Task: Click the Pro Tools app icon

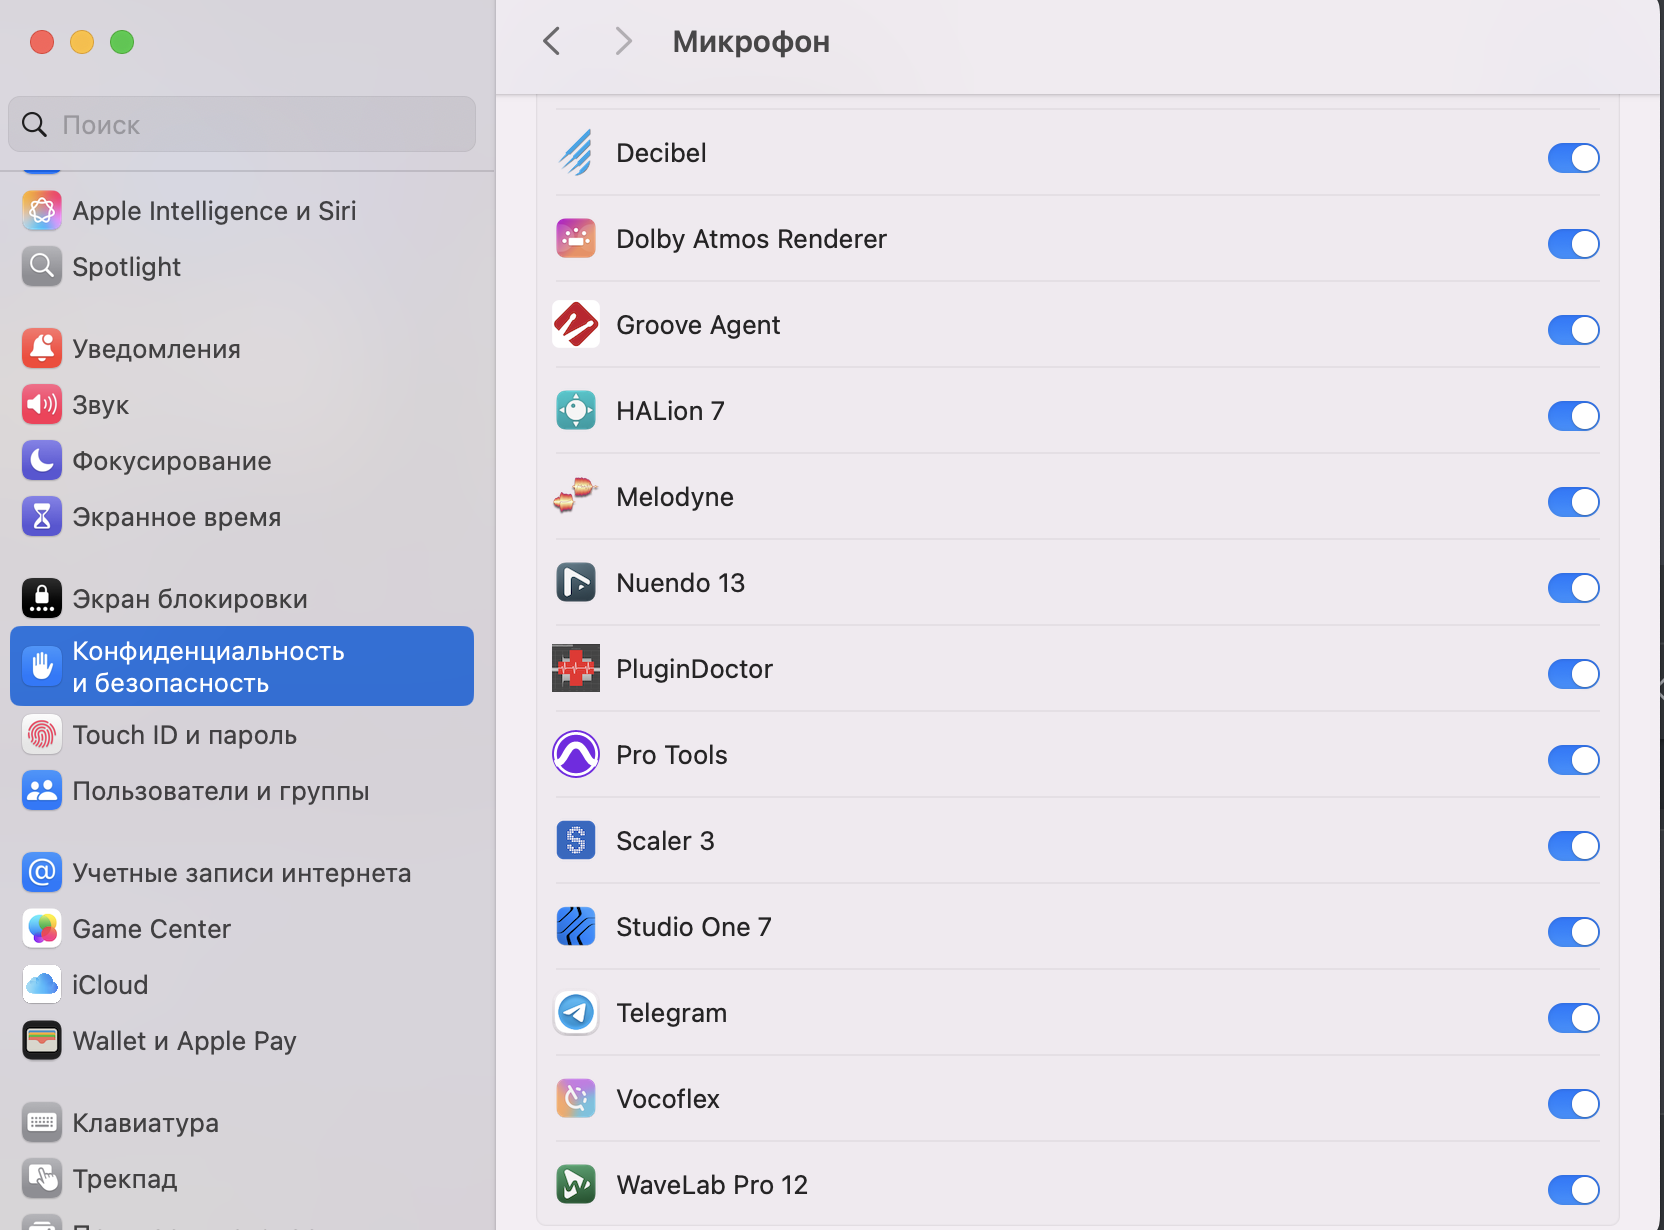Action: 576,755
